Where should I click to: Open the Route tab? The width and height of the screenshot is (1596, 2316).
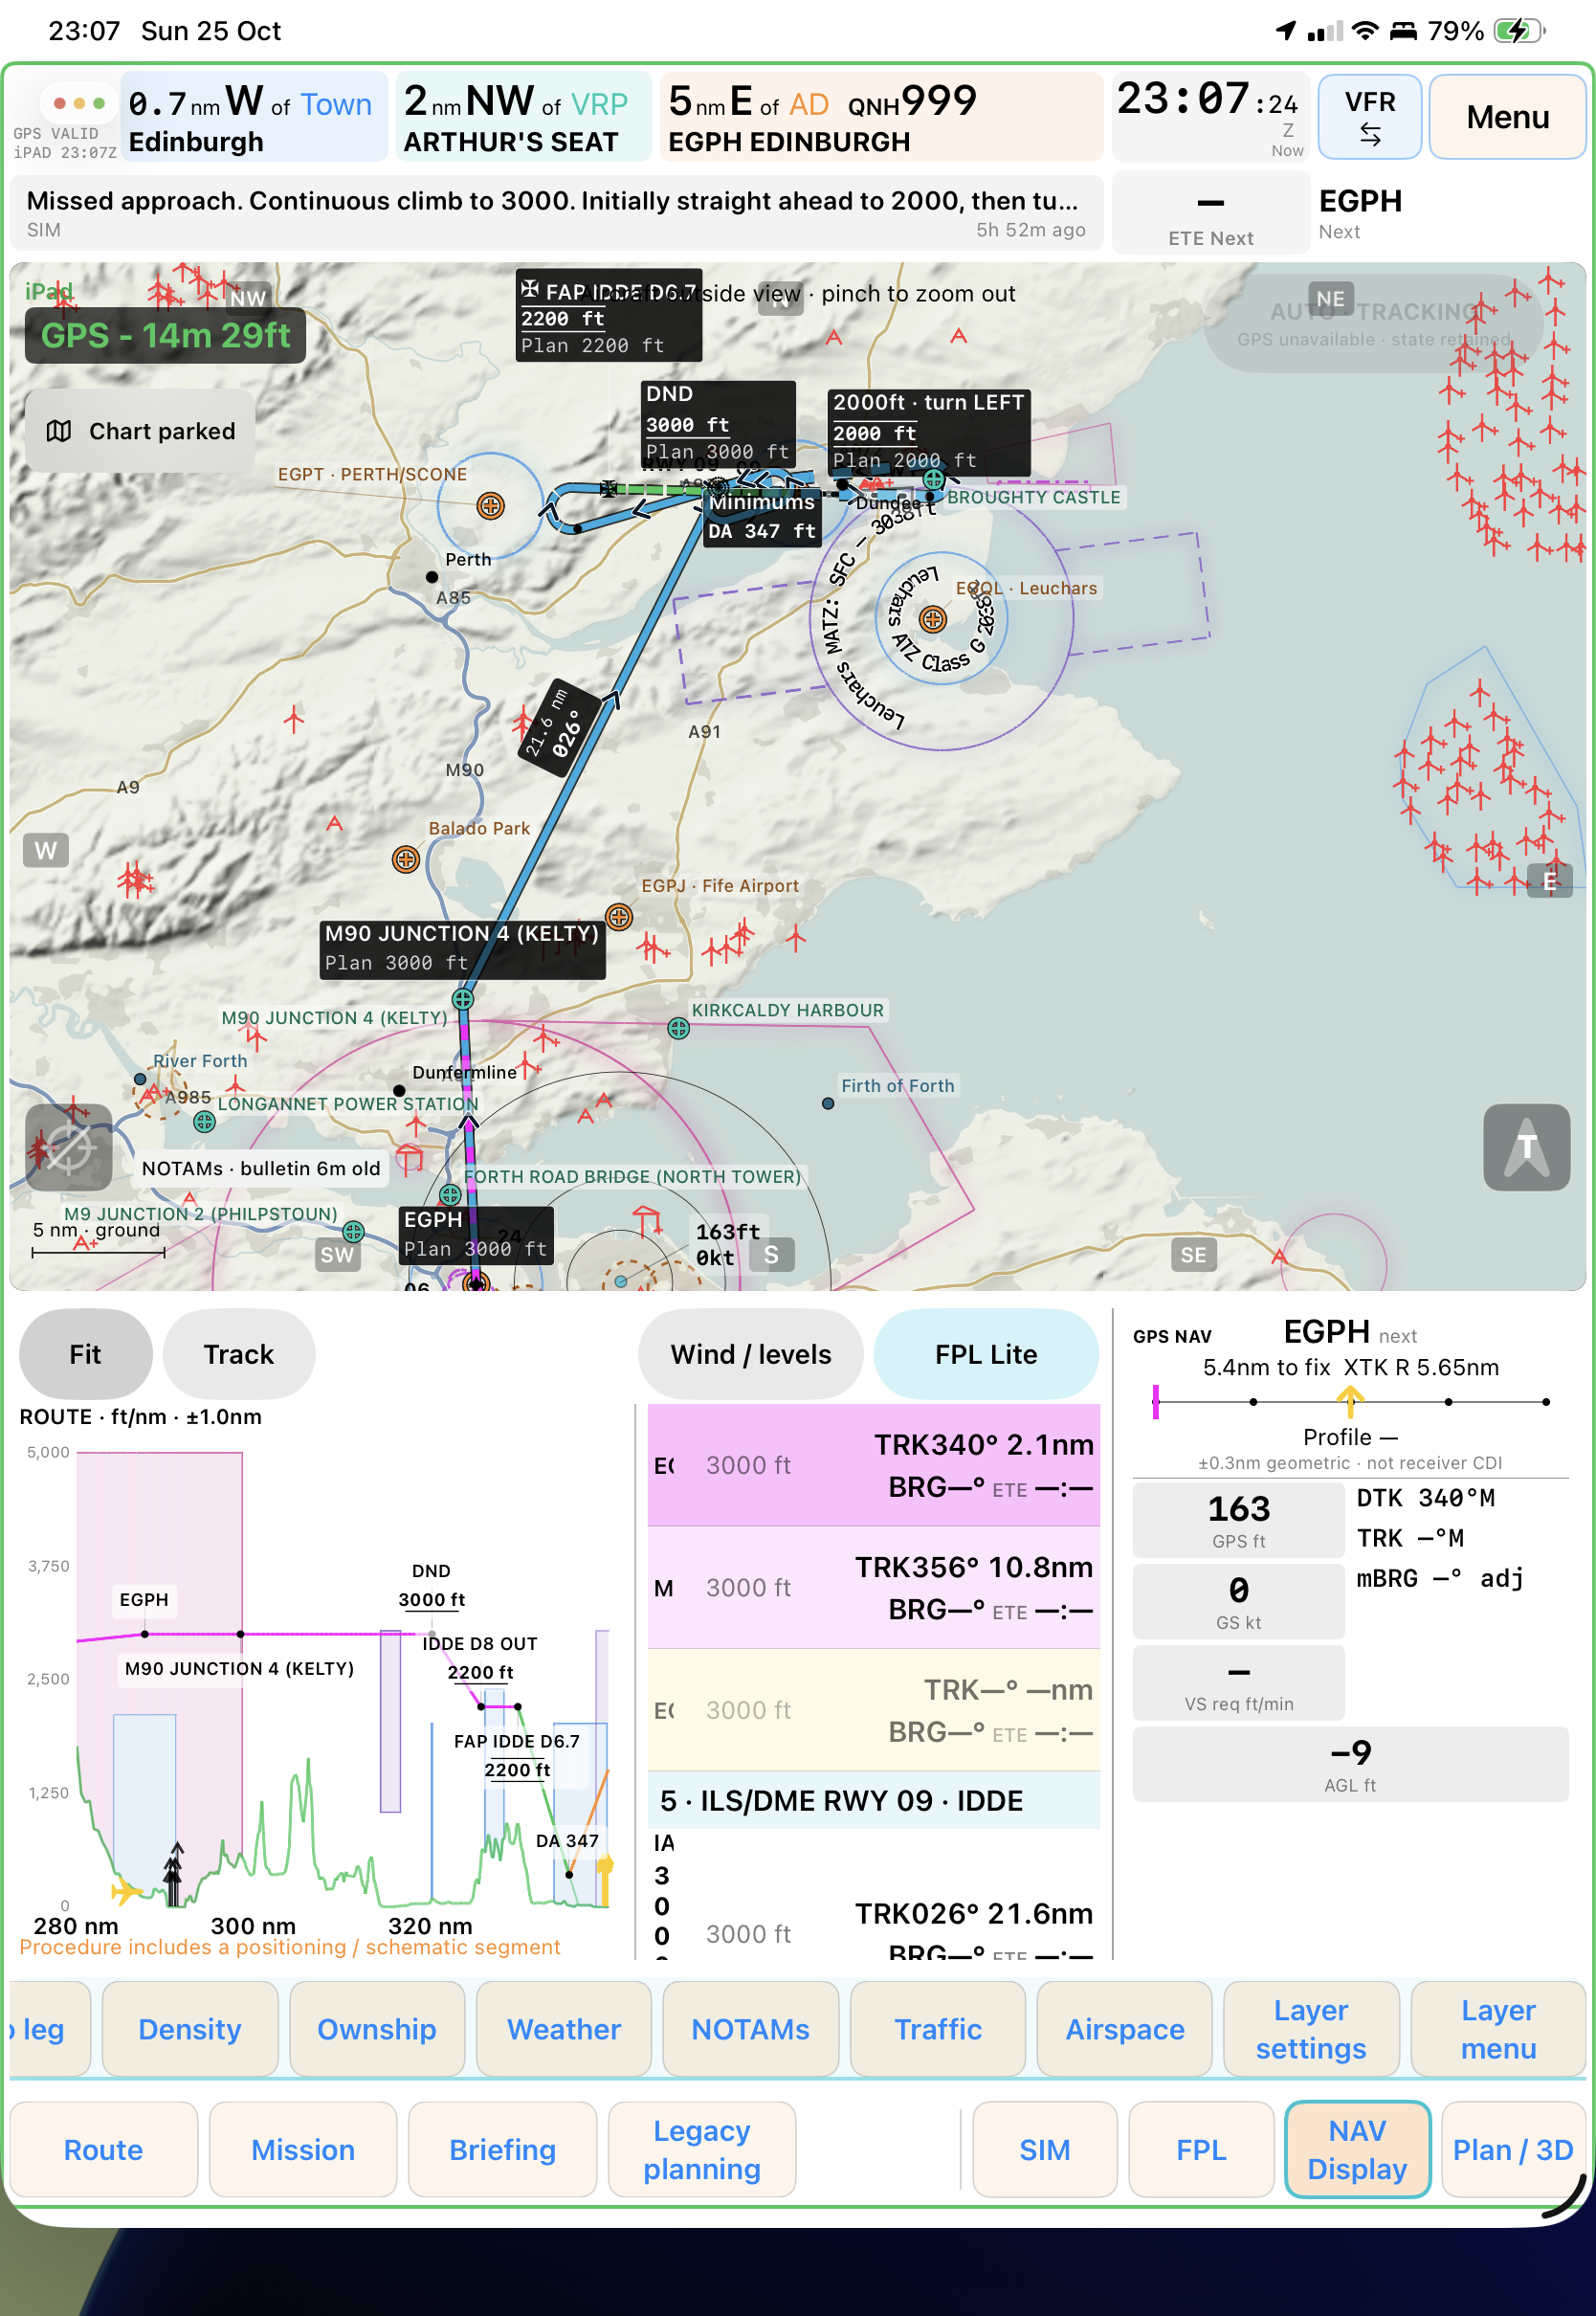103,2149
